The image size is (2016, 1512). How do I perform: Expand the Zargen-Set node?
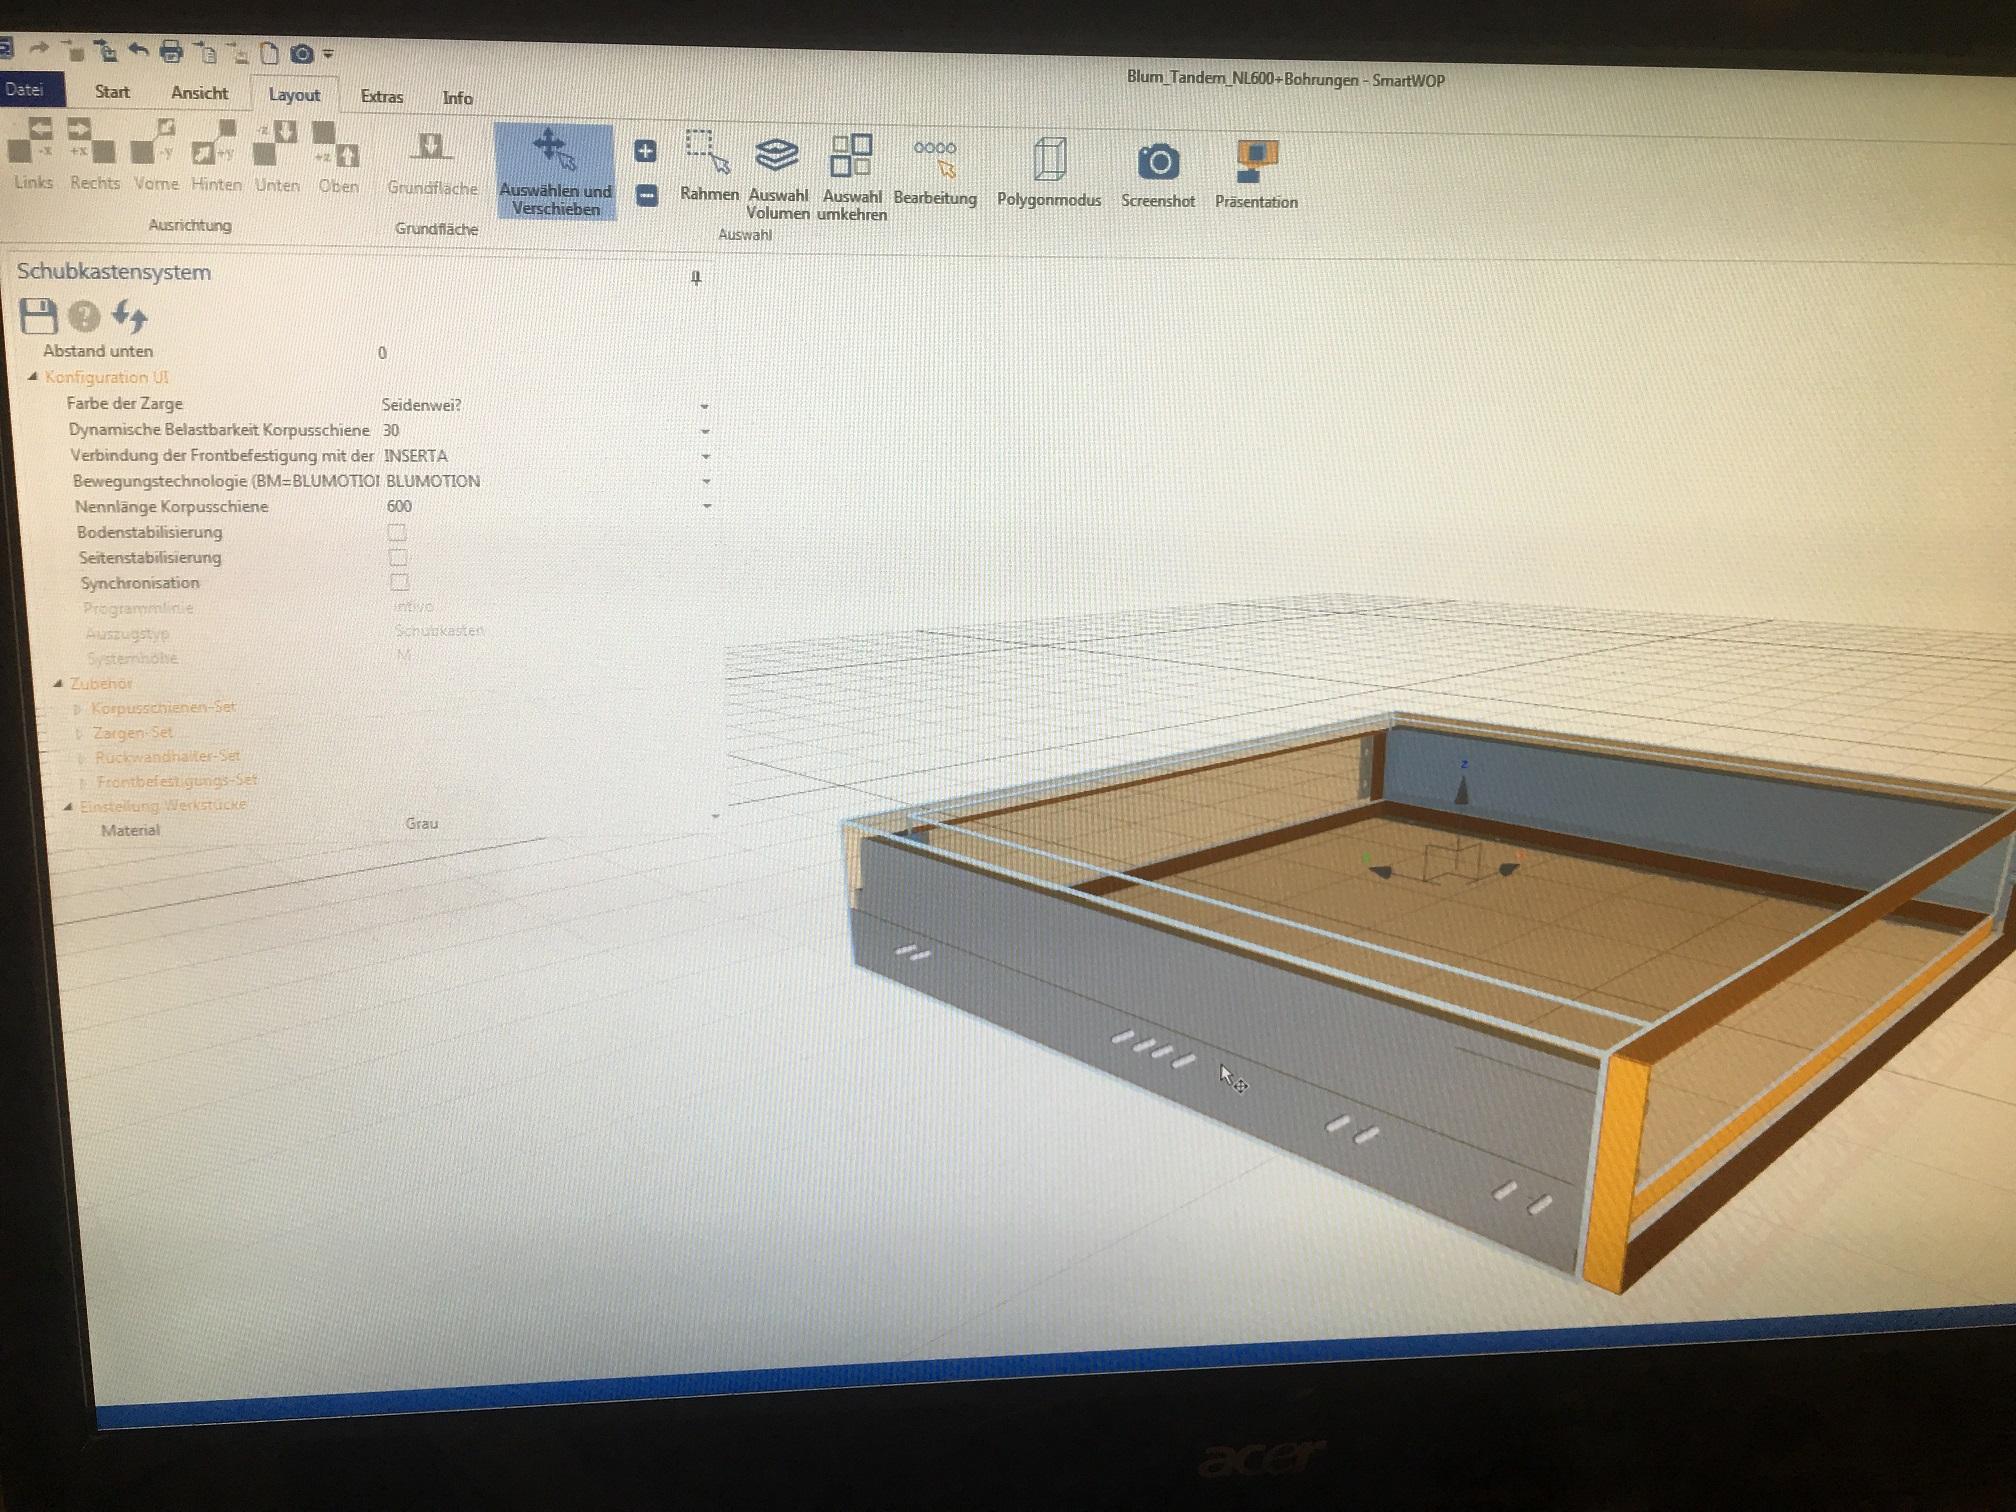[80, 733]
